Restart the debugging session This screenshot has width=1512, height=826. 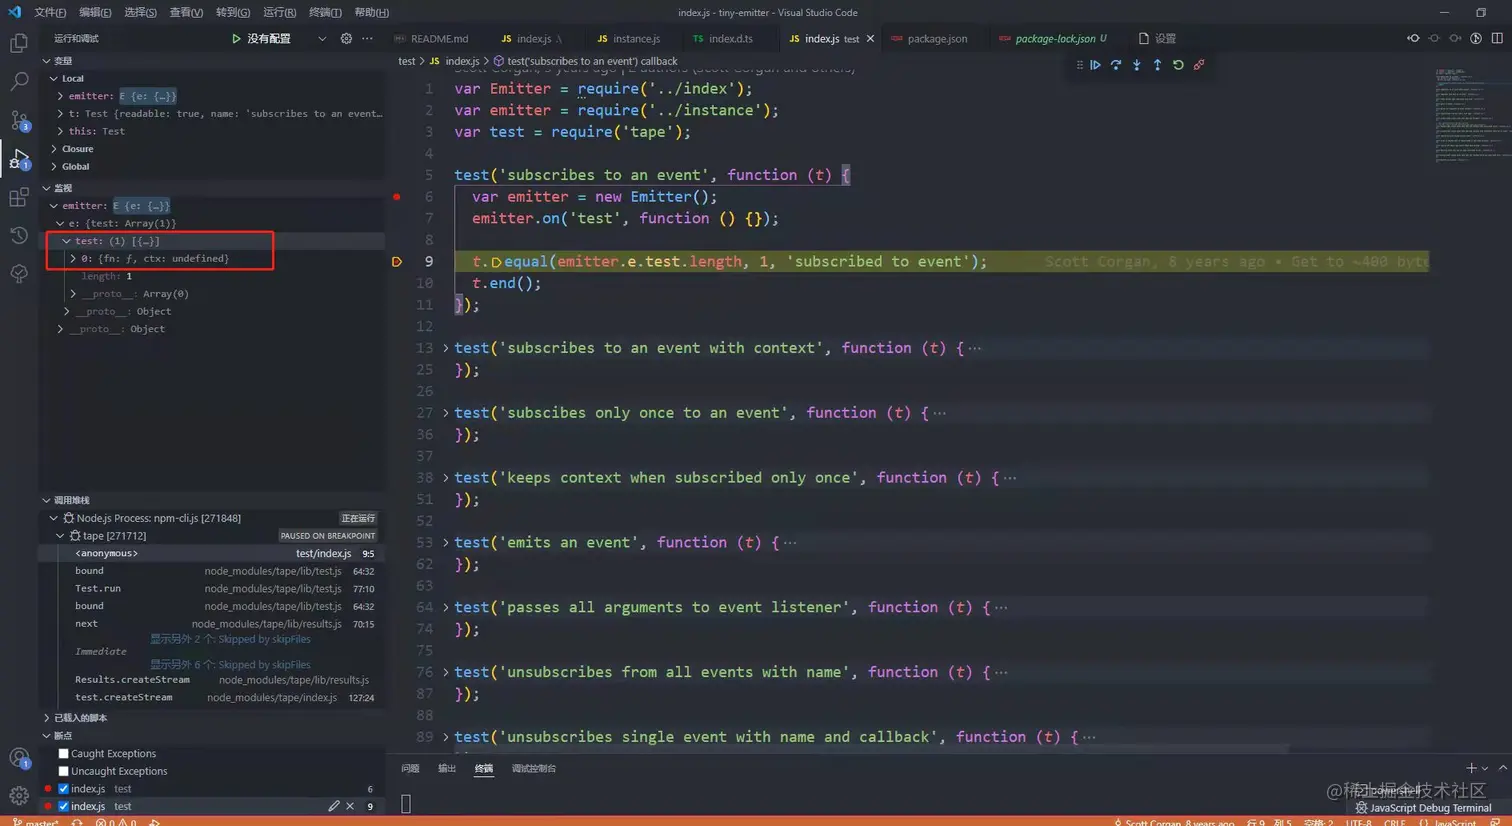tap(1178, 65)
